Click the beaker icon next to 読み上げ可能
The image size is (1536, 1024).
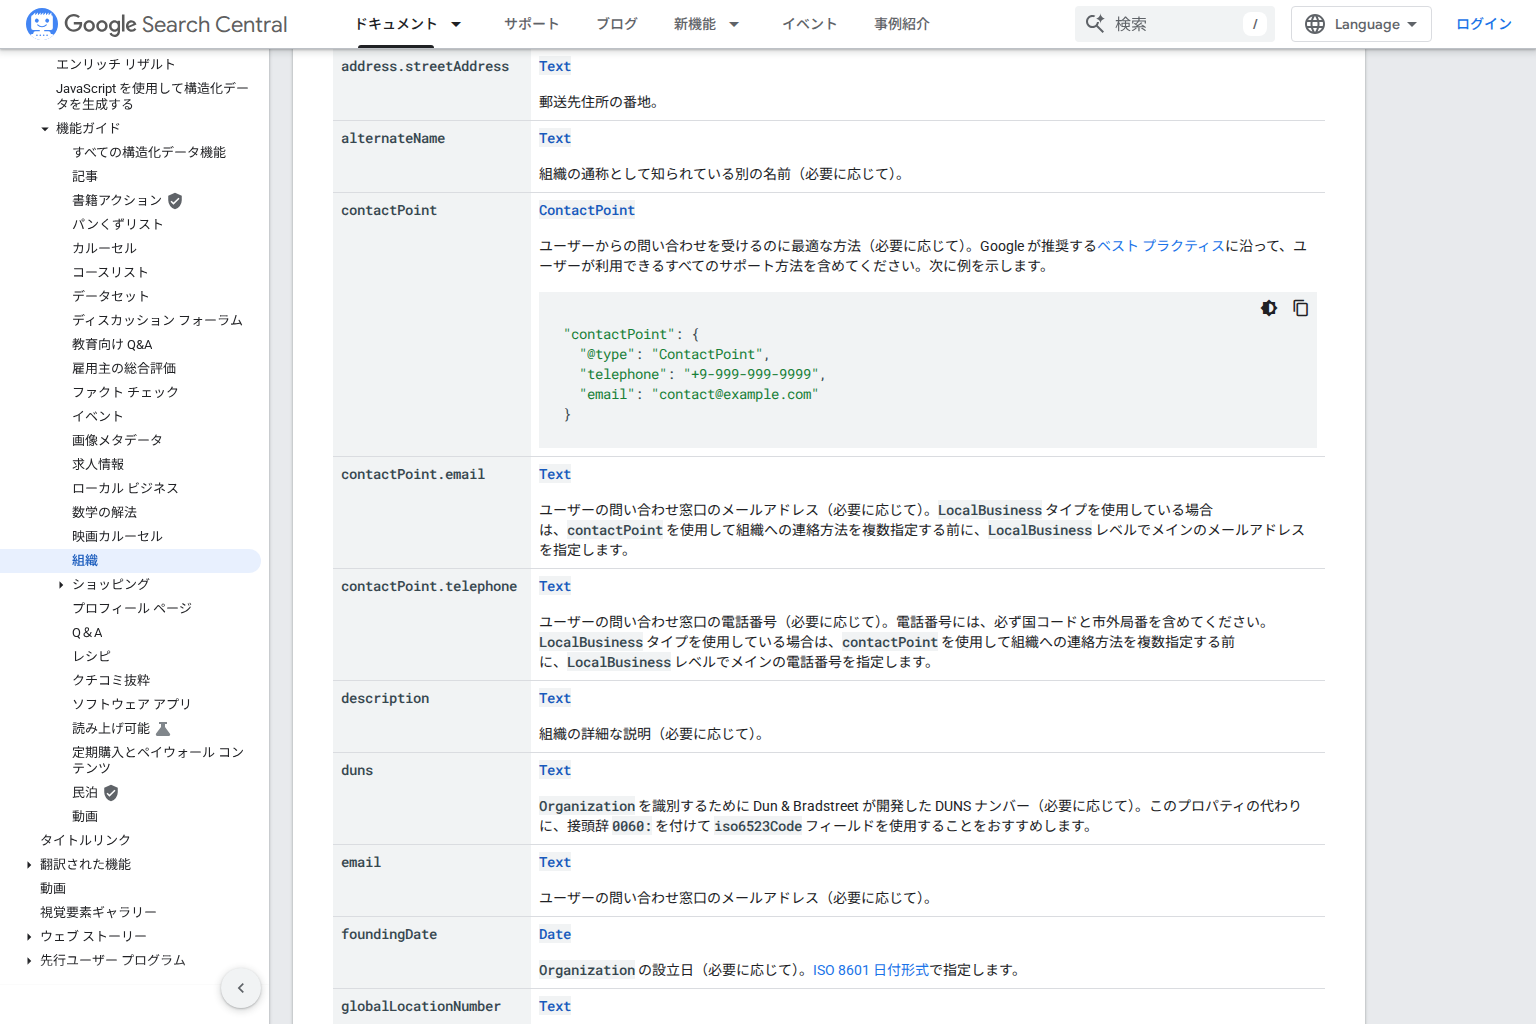click(x=163, y=729)
